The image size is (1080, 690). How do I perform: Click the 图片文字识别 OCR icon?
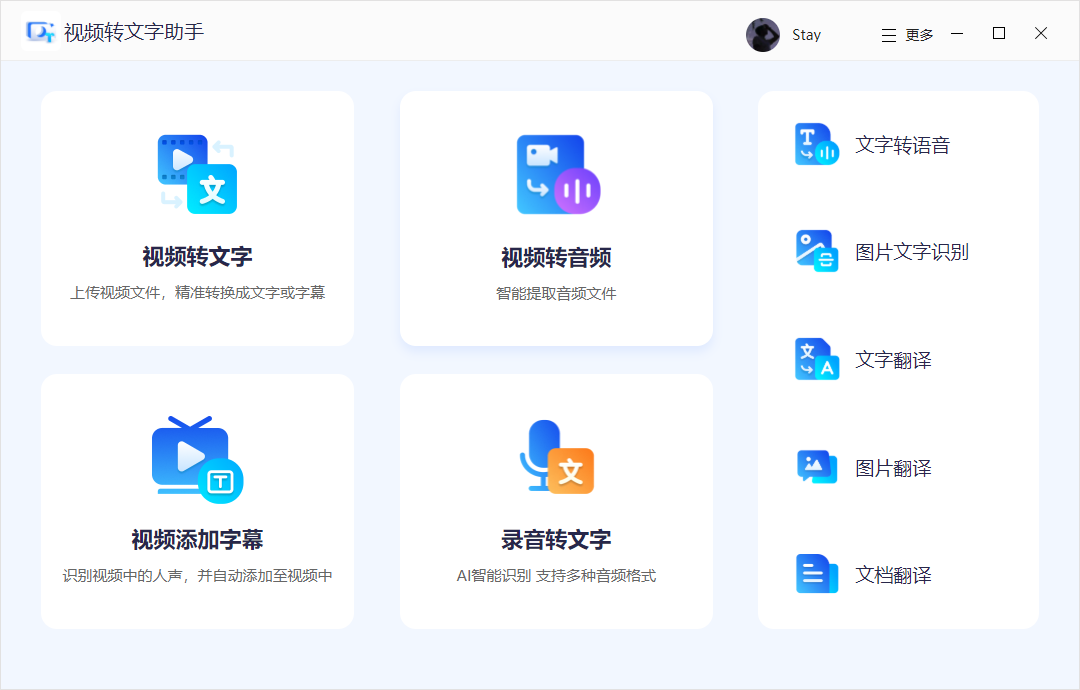click(816, 252)
